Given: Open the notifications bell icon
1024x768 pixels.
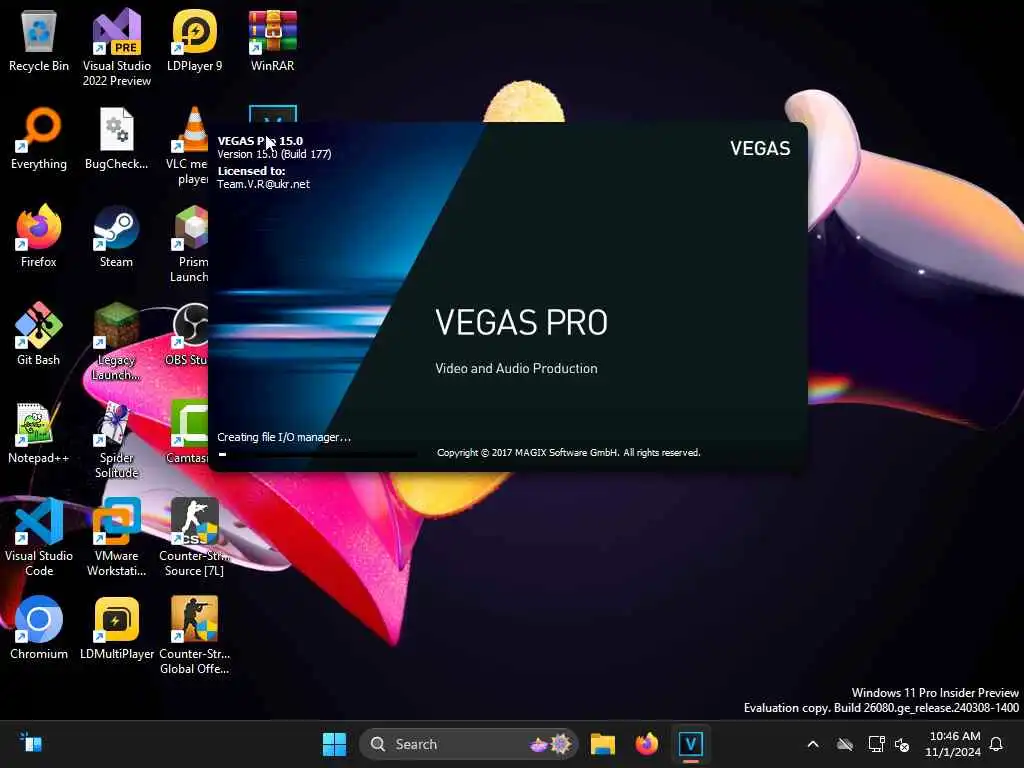Looking at the screenshot, I should pos(997,744).
